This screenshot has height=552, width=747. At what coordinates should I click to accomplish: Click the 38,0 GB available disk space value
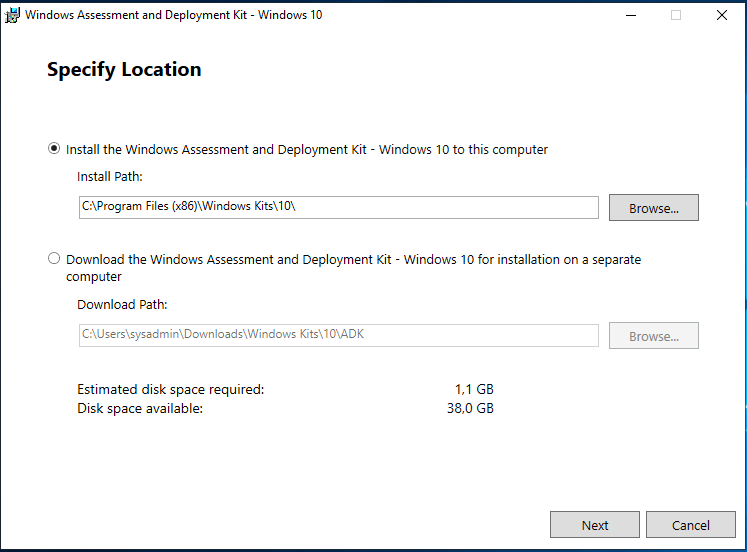pyautogui.click(x=471, y=408)
